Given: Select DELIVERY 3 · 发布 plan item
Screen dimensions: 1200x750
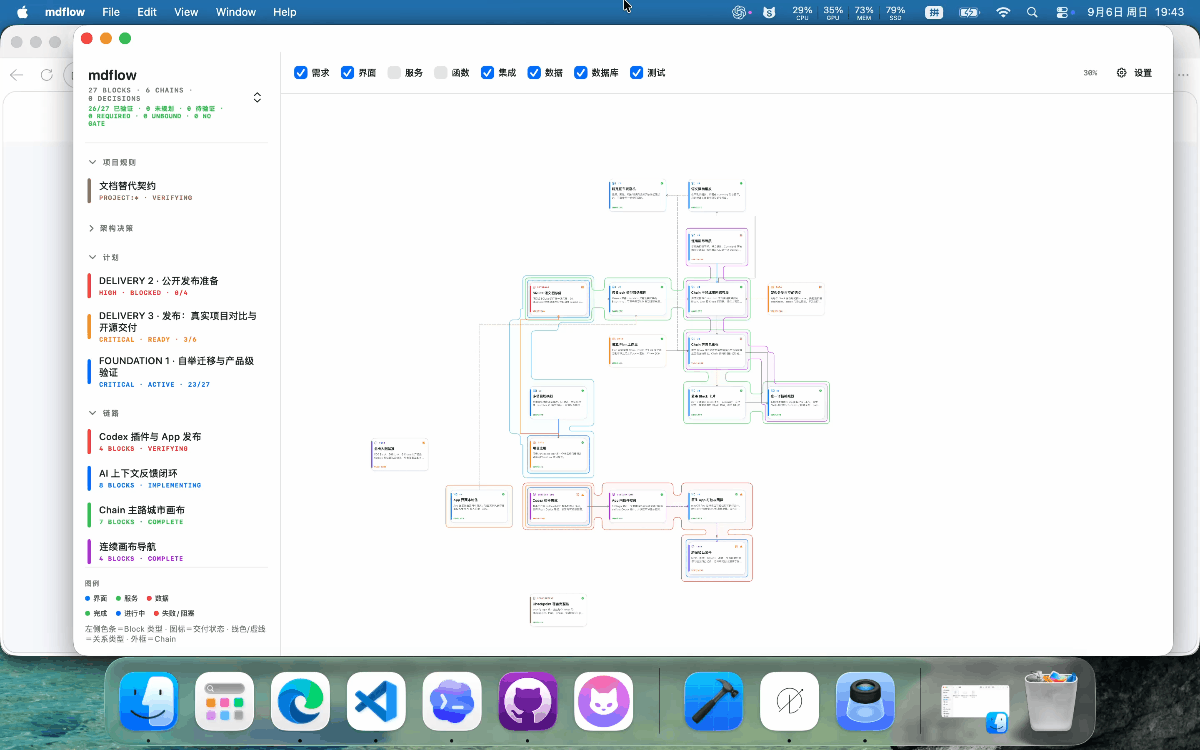Looking at the screenshot, I should (x=176, y=327).
